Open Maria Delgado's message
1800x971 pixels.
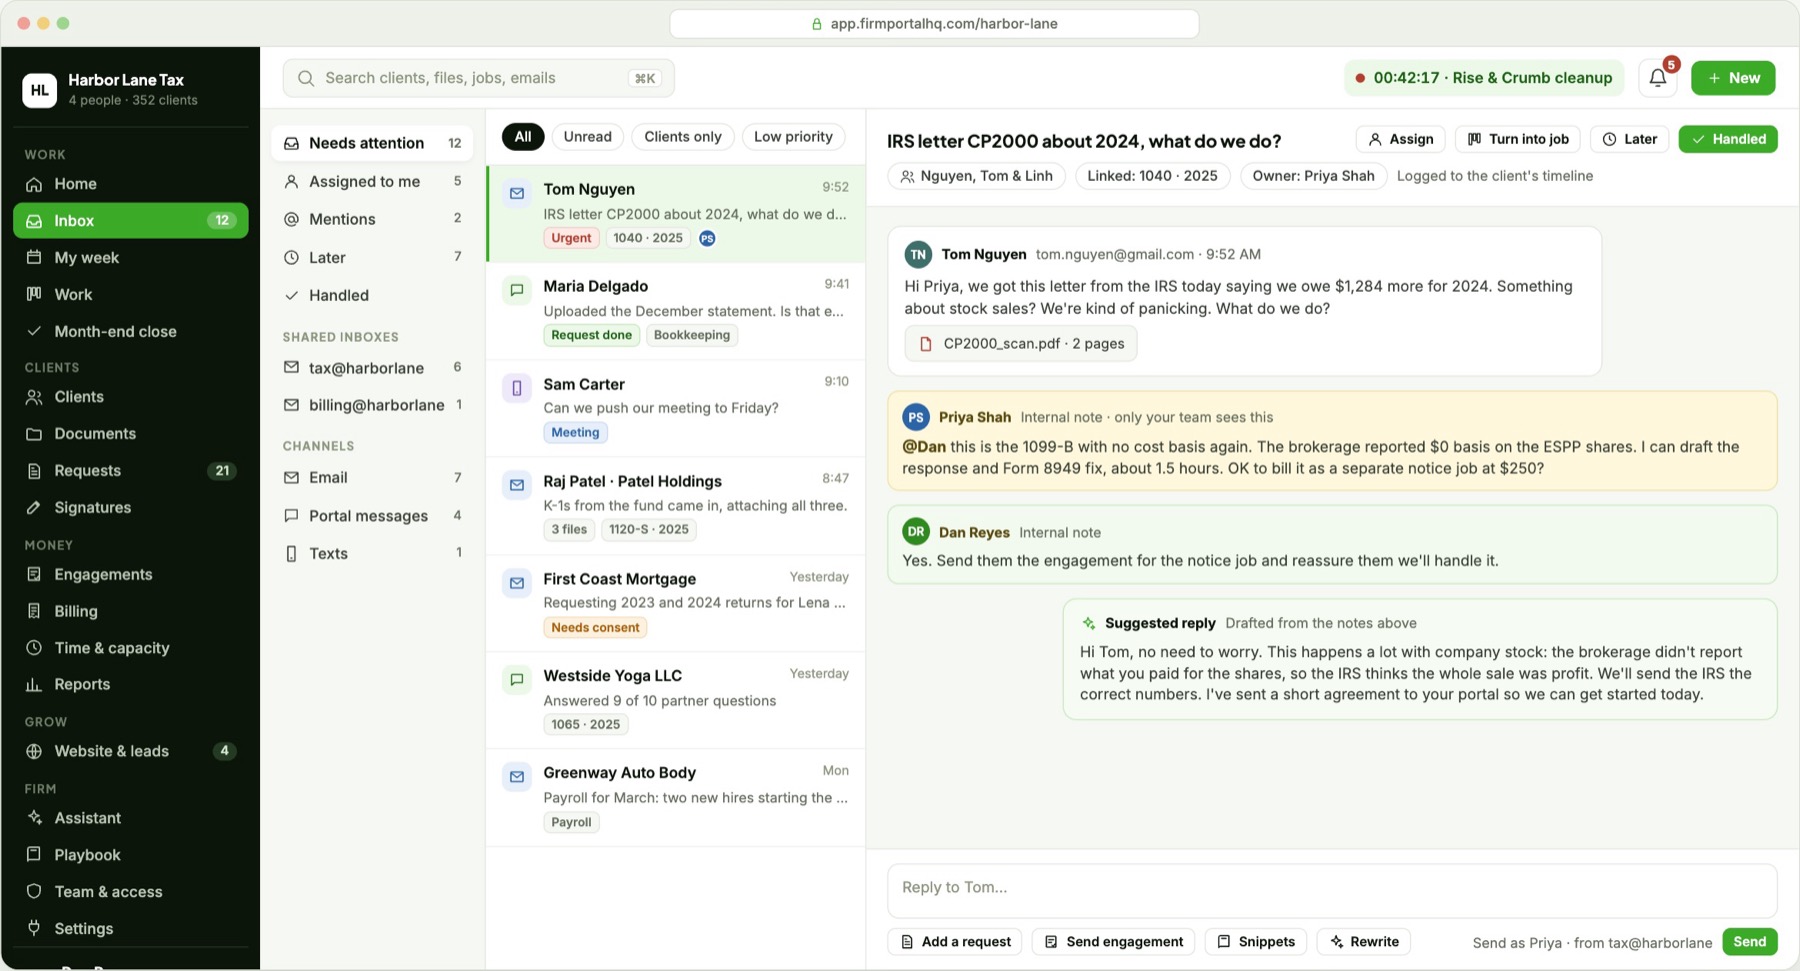676,311
